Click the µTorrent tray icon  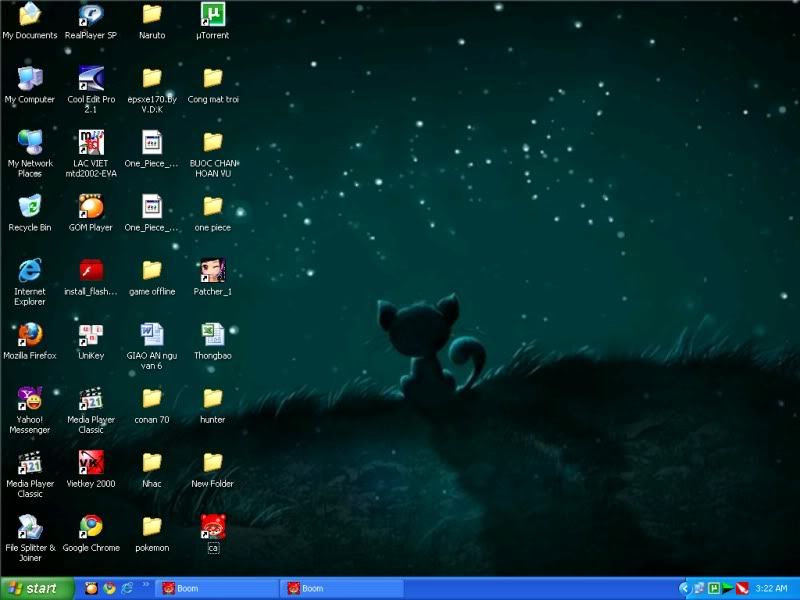click(x=714, y=588)
